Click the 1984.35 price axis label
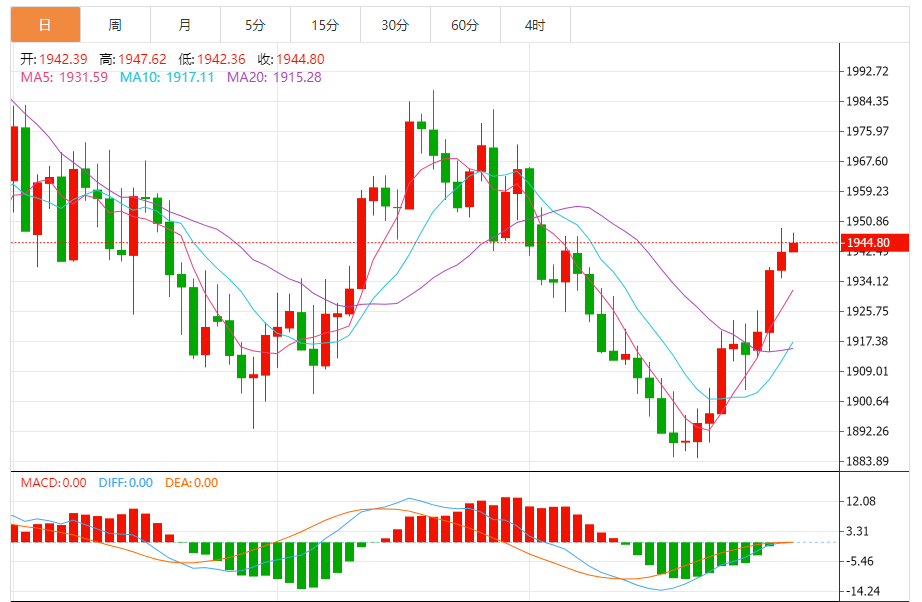This screenshot has height=602, width=922. pyautogui.click(x=867, y=101)
